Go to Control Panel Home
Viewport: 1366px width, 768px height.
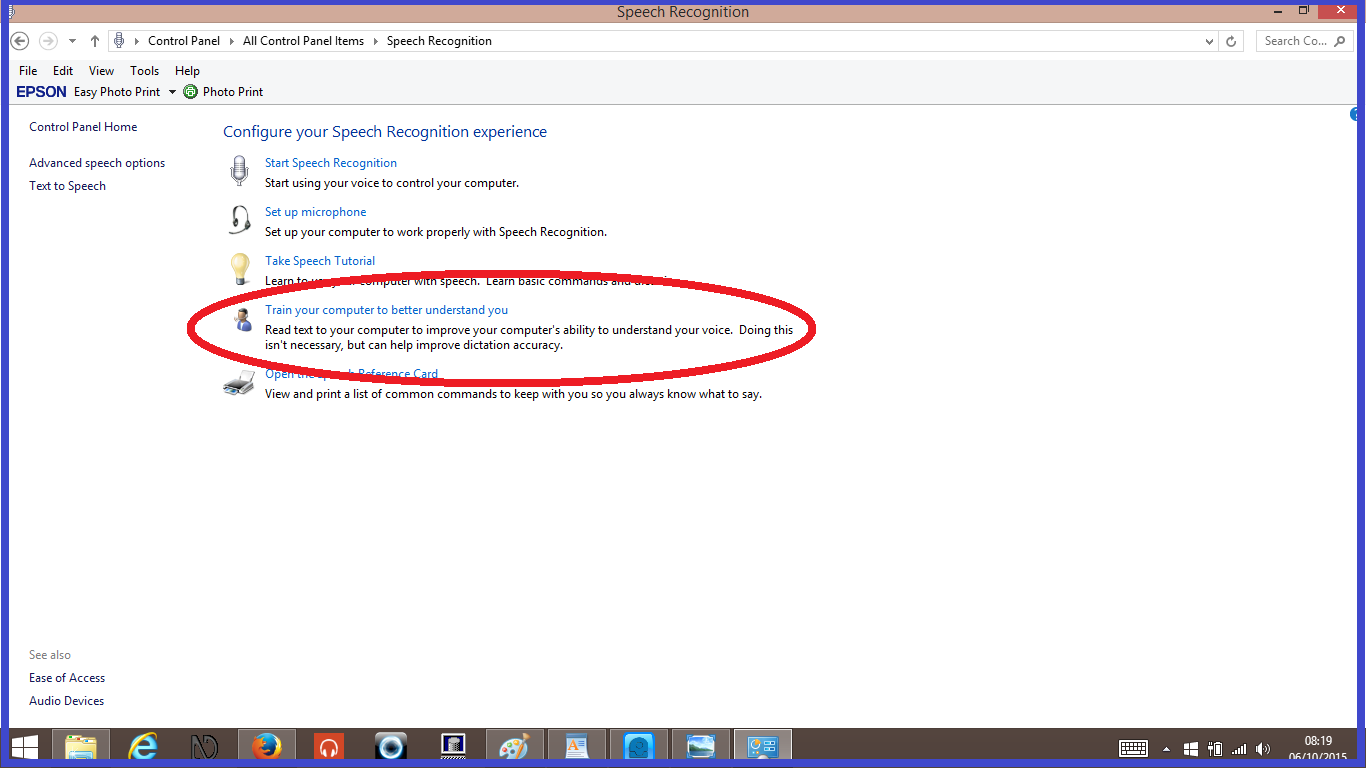[83, 127]
